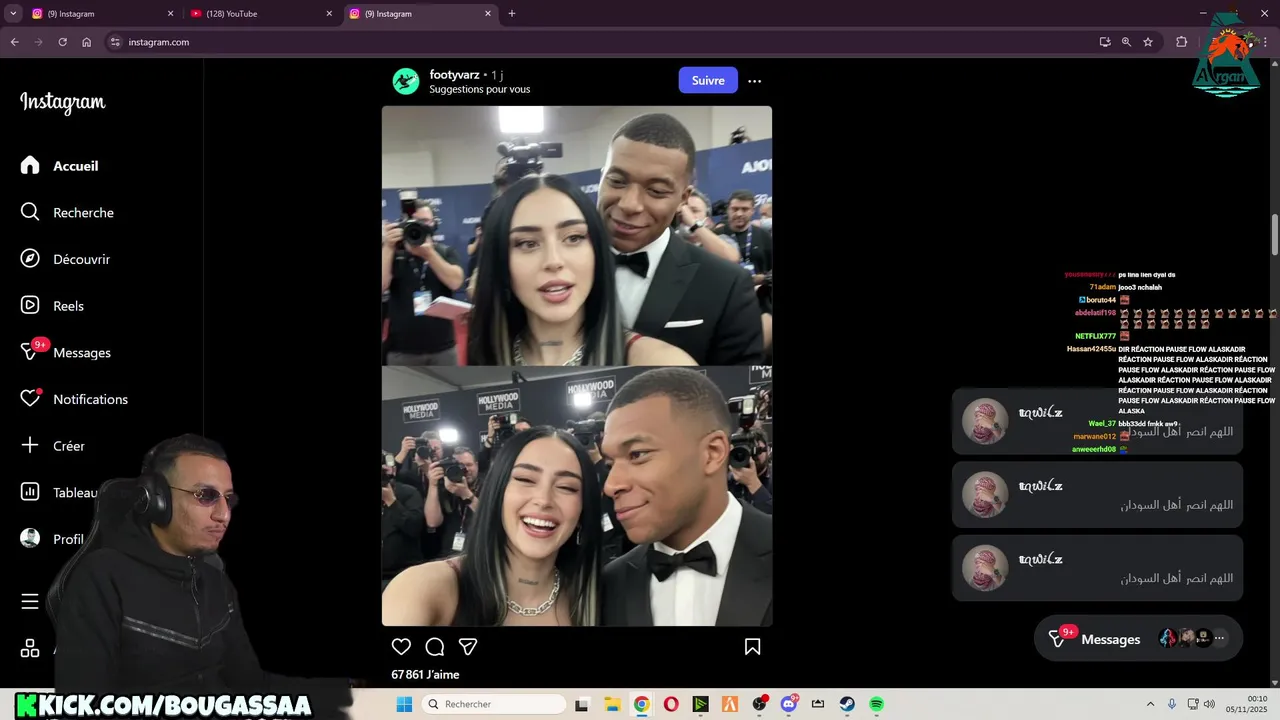1280x720 pixels.
Task: Open the browser extensions puzzle icon
Action: click(1181, 42)
